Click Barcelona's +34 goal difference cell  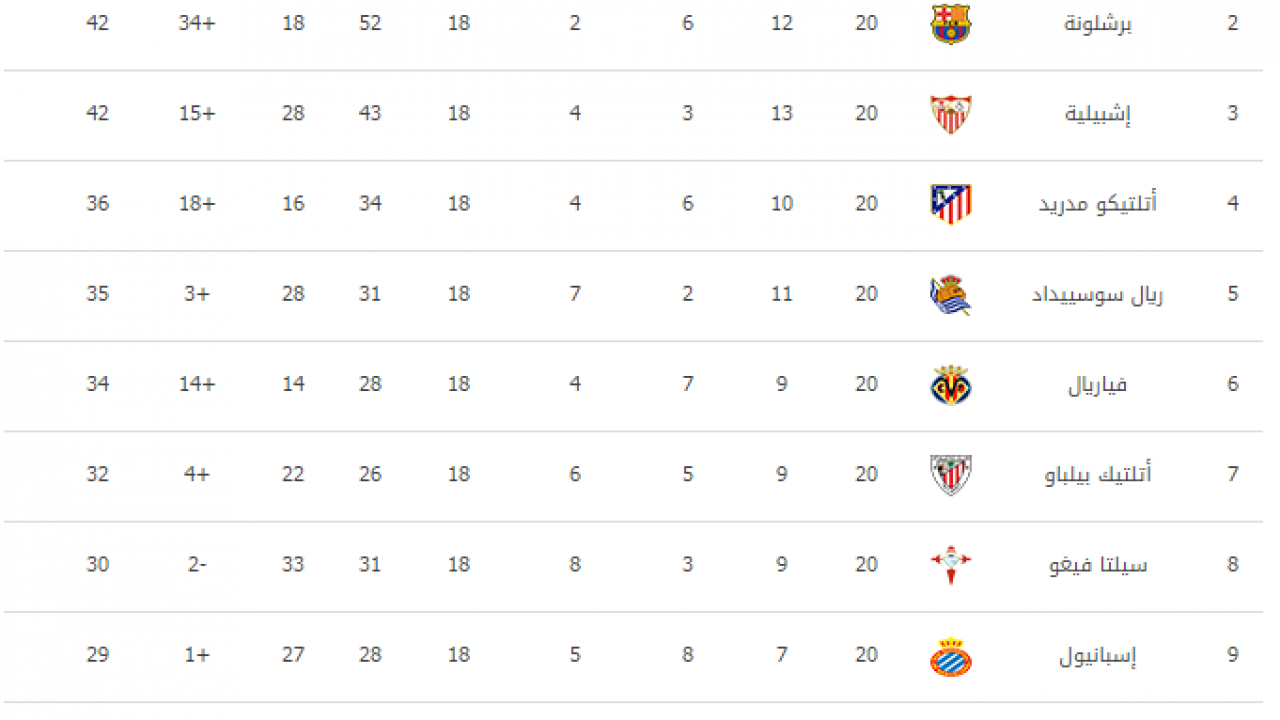point(197,23)
